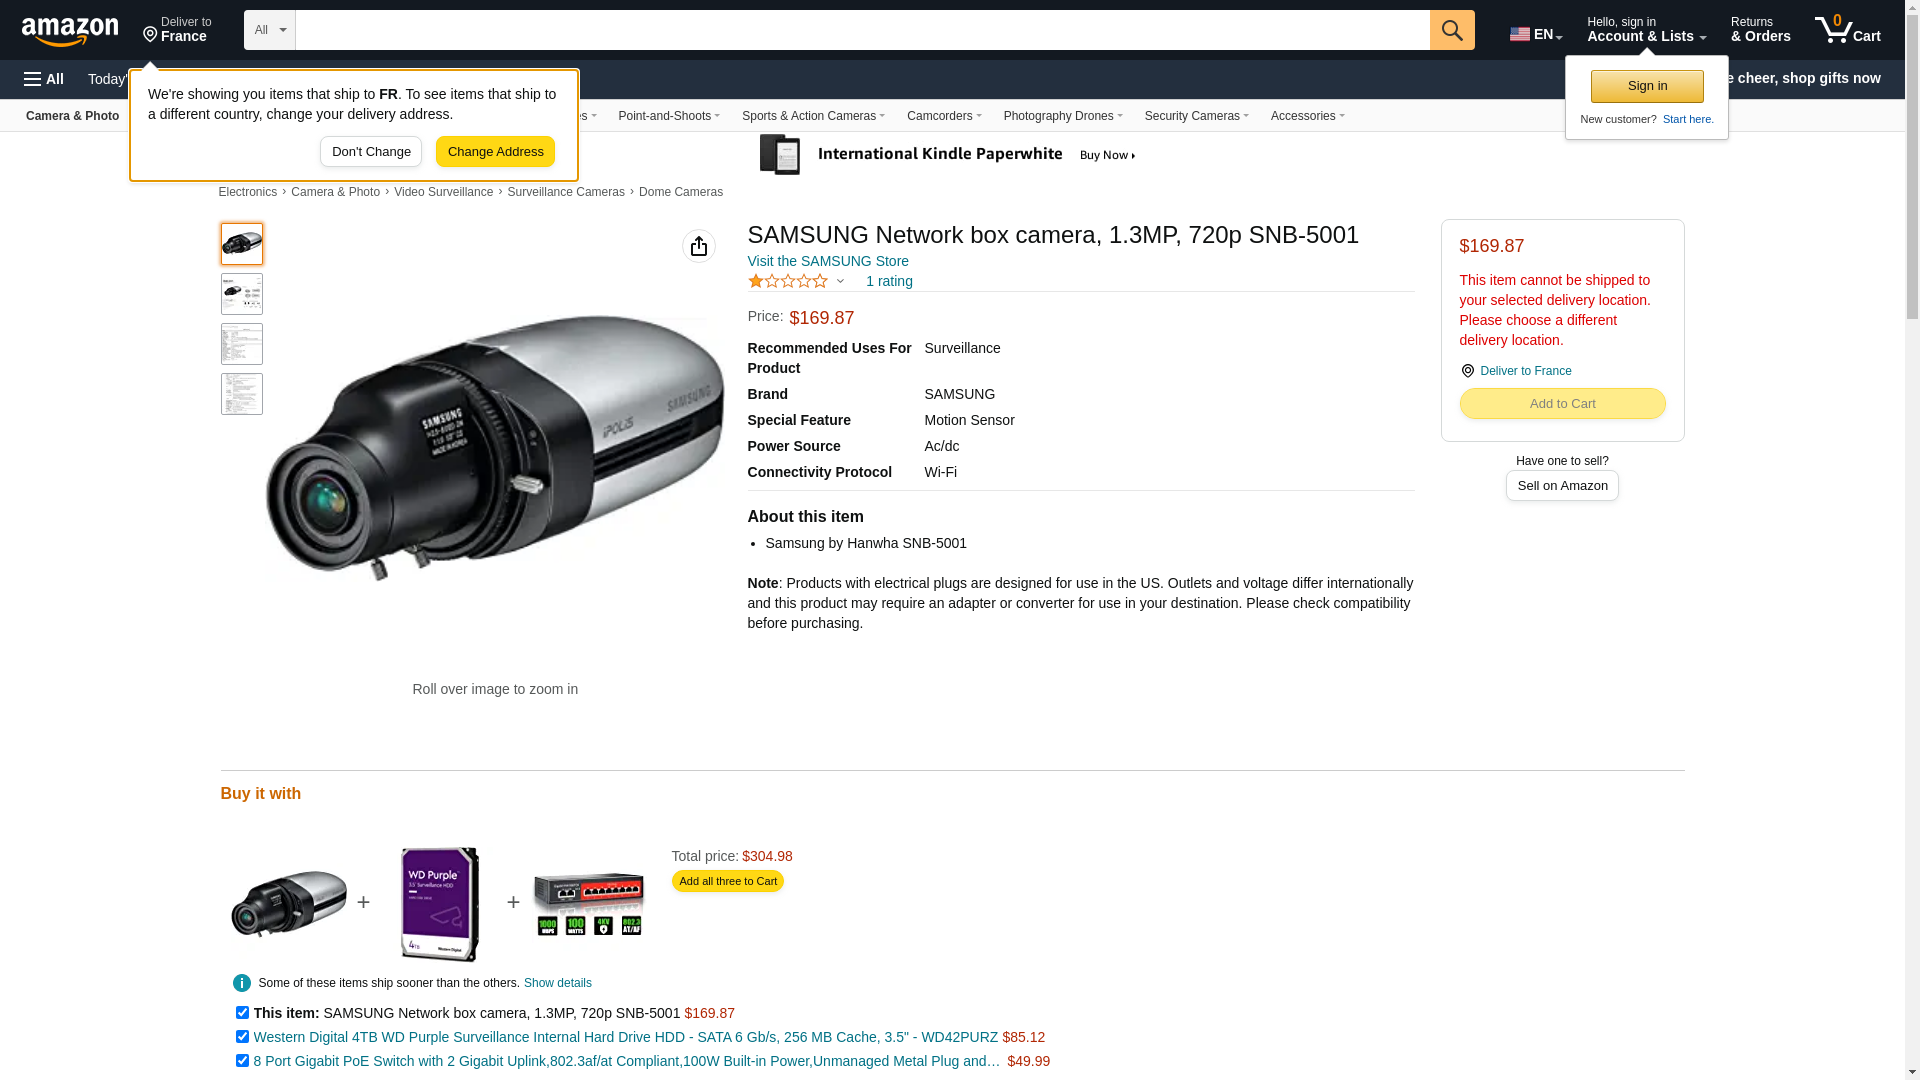
Task: Visit the SAMSUNG Store link
Action: (828, 261)
